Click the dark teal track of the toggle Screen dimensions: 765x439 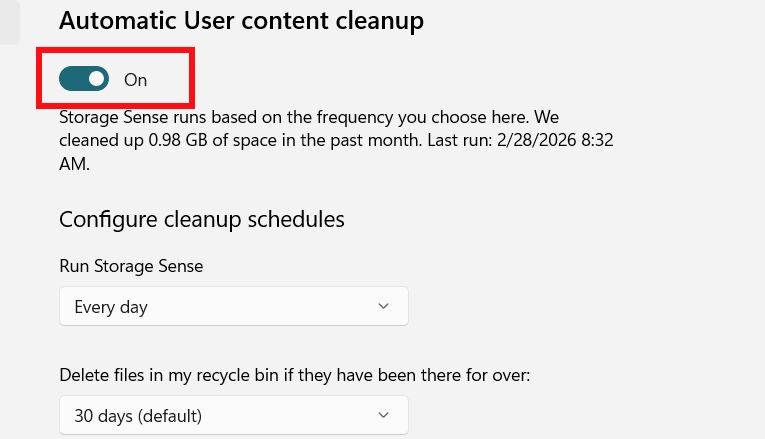click(x=72, y=78)
